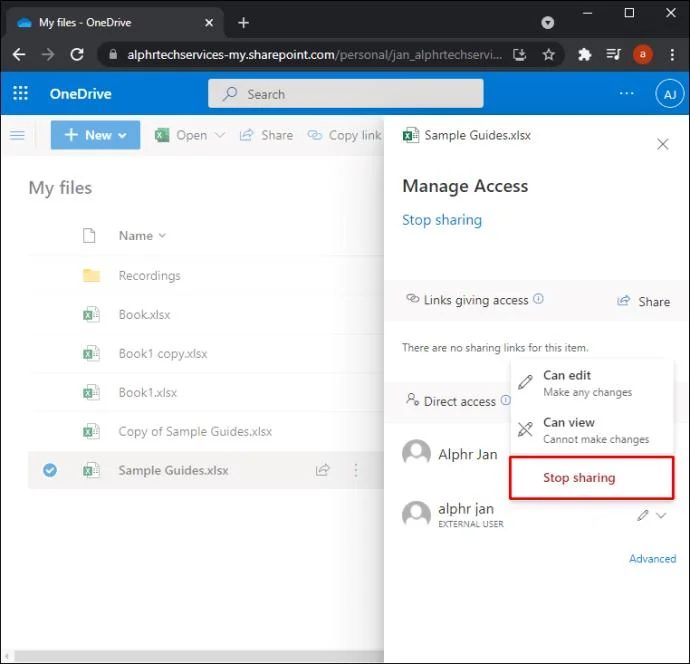Click the Alphr Jan user avatar
Image resolution: width=690 pixels, height=664 pixels.
point(416,453)
